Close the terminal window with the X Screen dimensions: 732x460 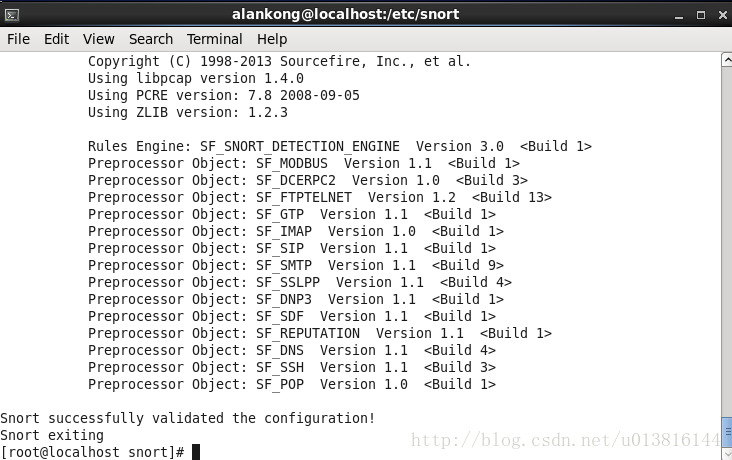pyautogui.click(x=722, y=15)
